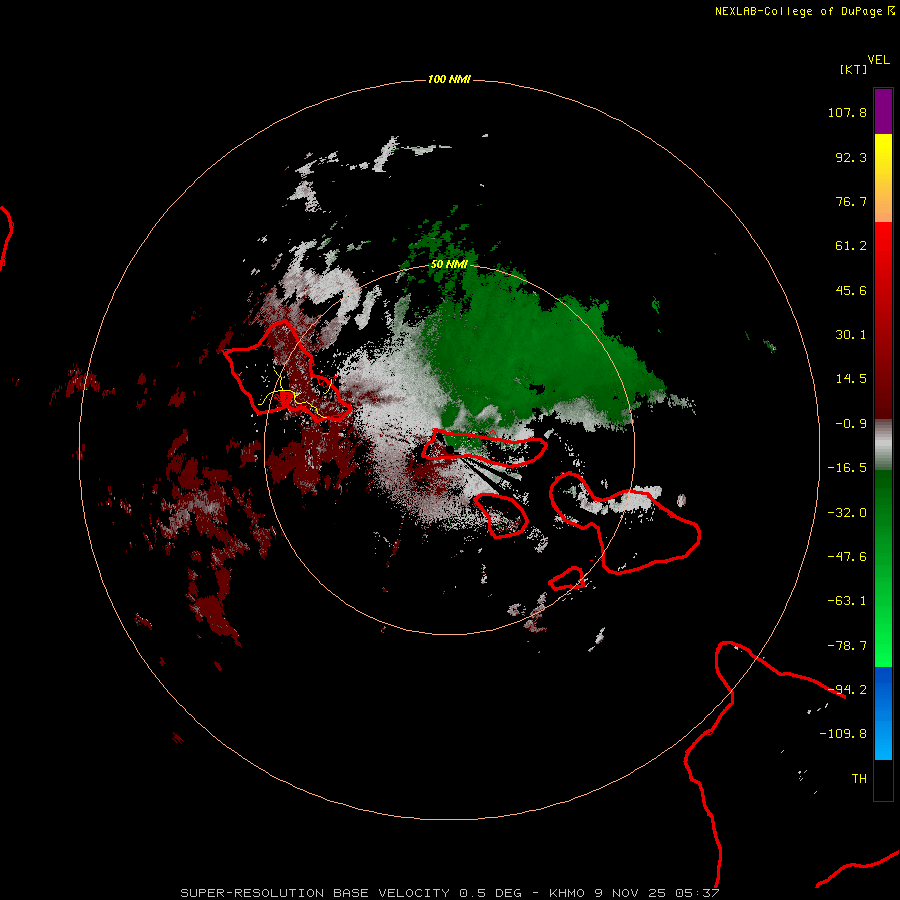Click the 76.7 legend value

[x=851, y=201]
